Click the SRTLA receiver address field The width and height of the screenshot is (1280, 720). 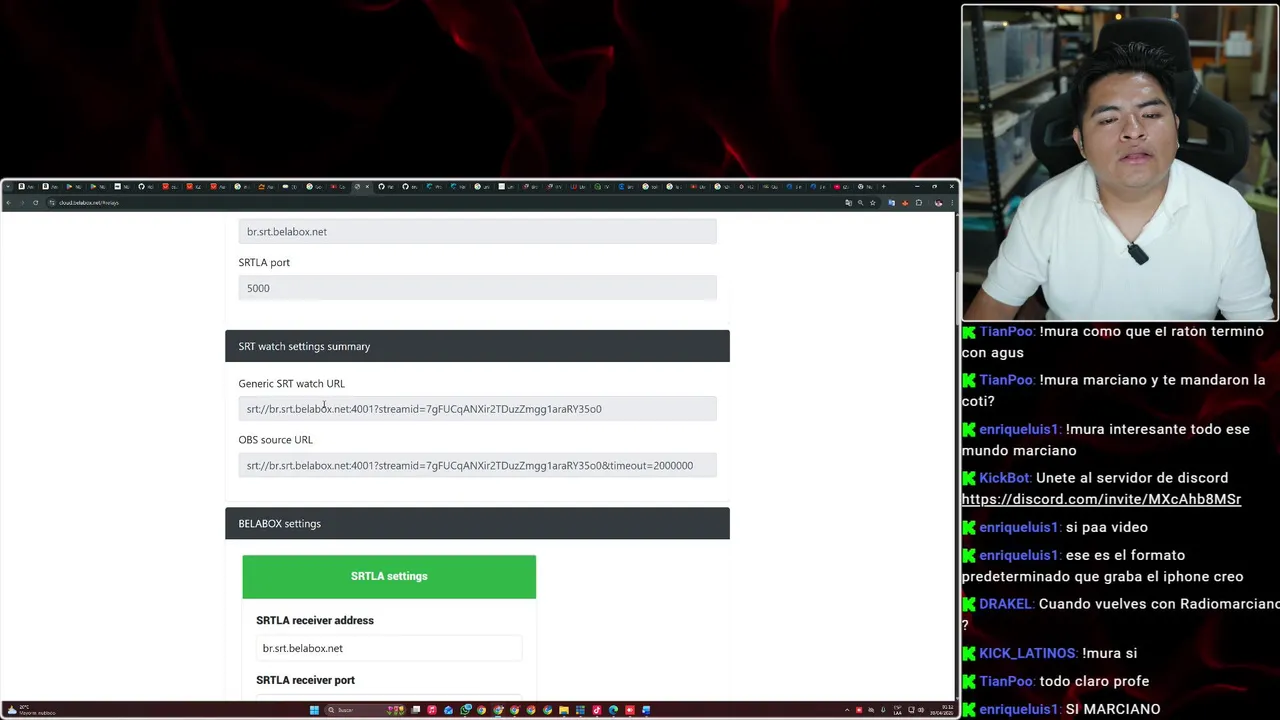pos(389,648)
